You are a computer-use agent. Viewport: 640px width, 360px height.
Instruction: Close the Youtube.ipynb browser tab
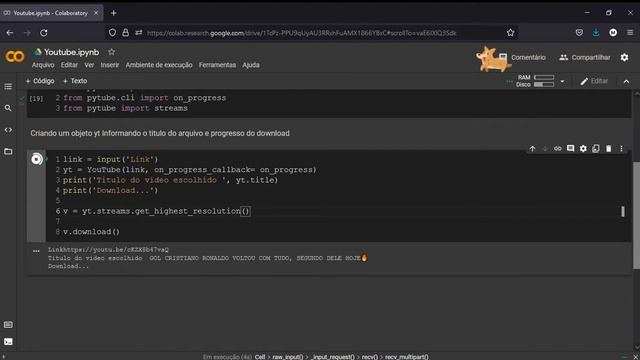coord(96,13)
